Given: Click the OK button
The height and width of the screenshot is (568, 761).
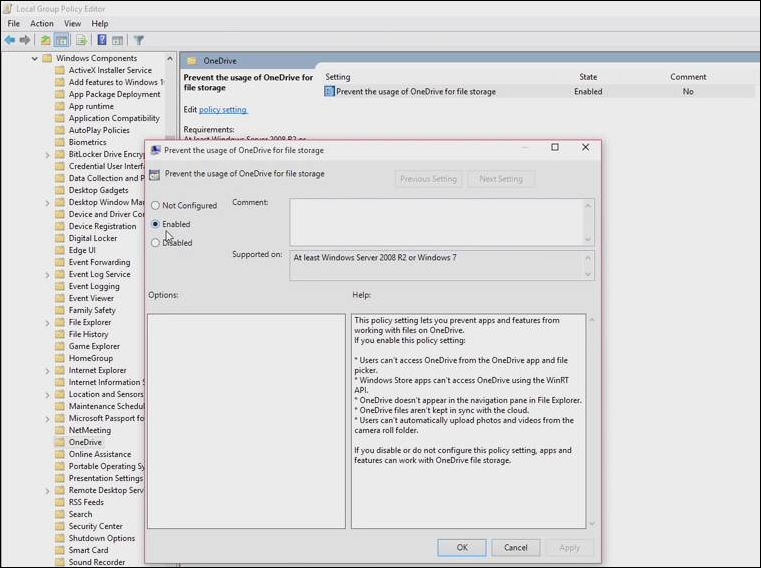Looking at the screenshot, I should click(462, 548).
